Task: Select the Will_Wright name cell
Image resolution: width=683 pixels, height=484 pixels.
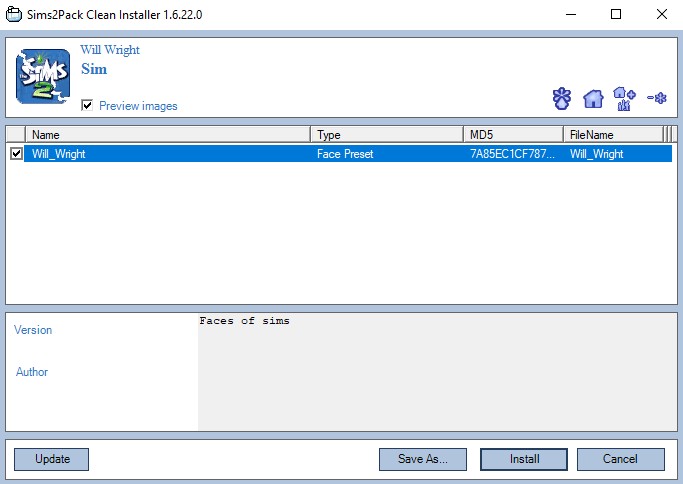Action: click(x=58, y=154)
